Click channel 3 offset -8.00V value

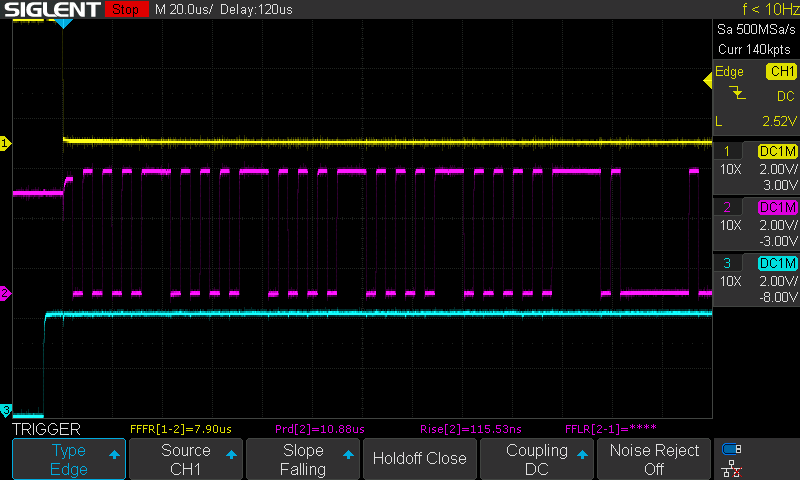[778, 297]
